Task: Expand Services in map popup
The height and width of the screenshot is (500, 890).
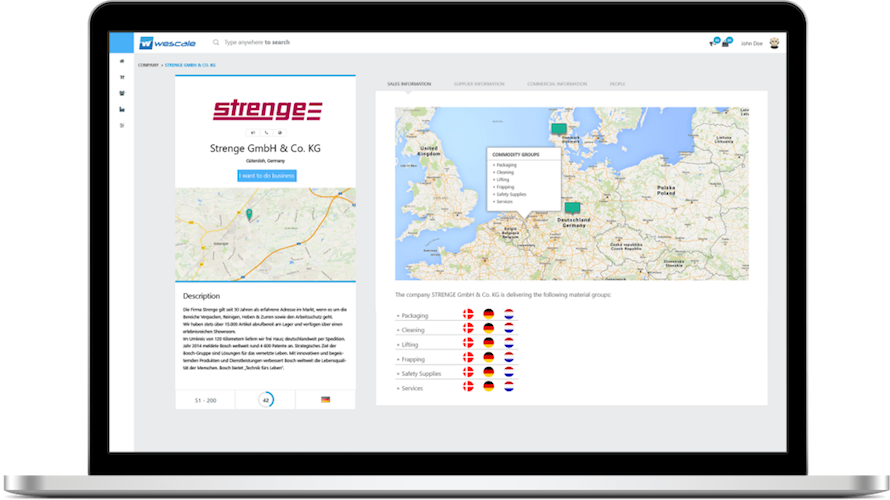Action: [x=503, y=202]
